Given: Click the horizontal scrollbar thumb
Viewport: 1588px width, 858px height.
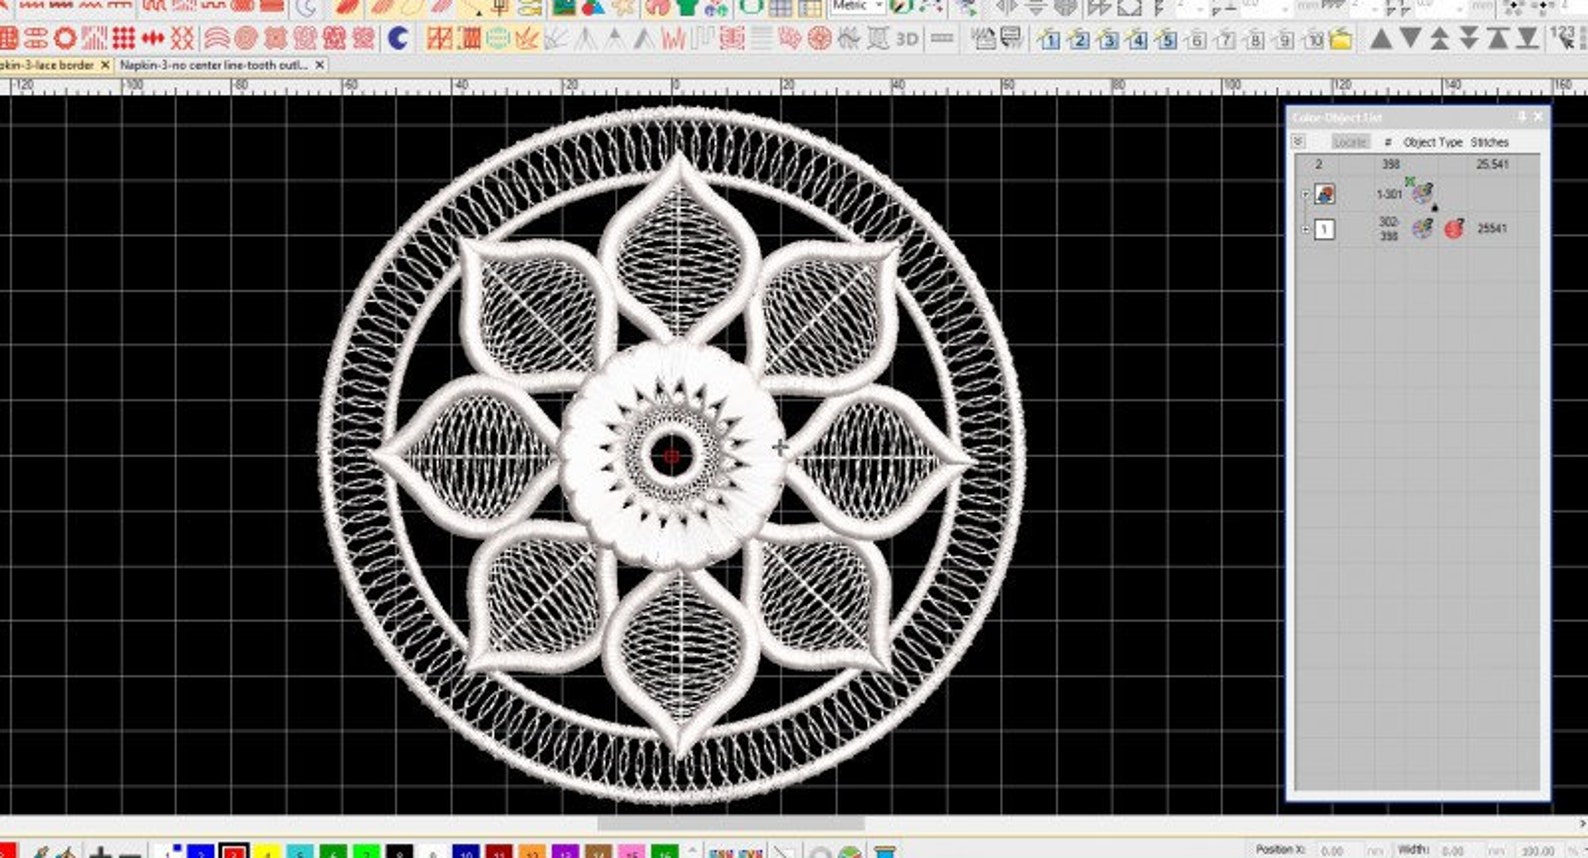Looking at the screenshot, I should click(731, 824).
